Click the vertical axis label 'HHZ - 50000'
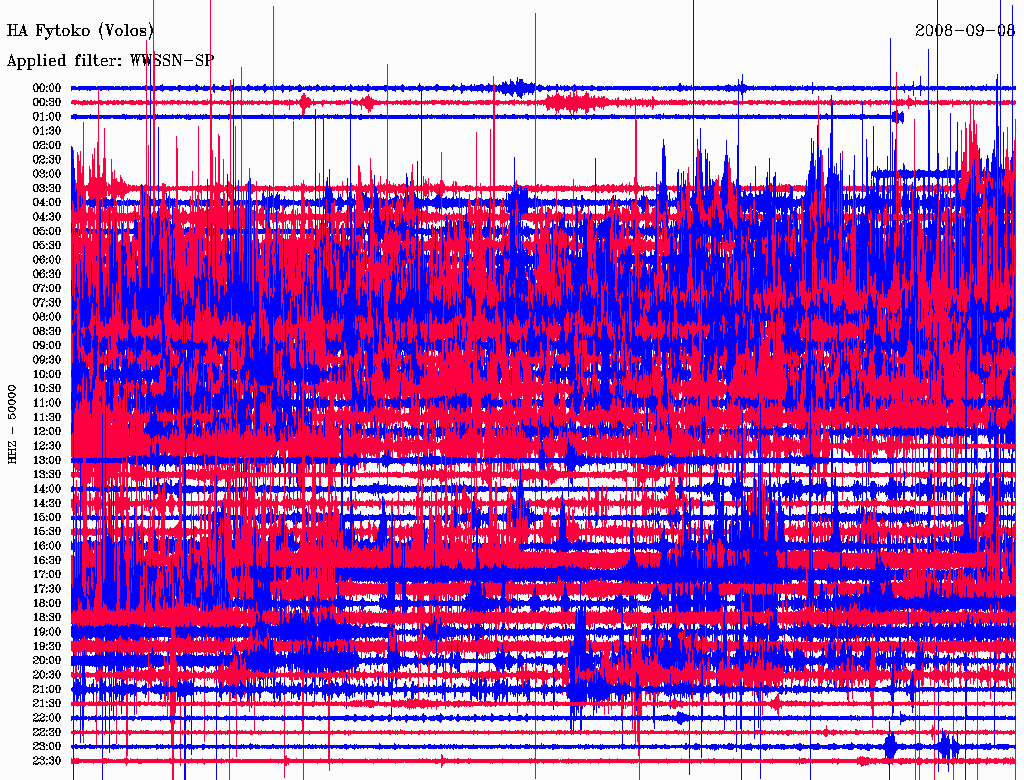Screen dimensions: 1024x780 pyautogui.click(x=12, y=425)
